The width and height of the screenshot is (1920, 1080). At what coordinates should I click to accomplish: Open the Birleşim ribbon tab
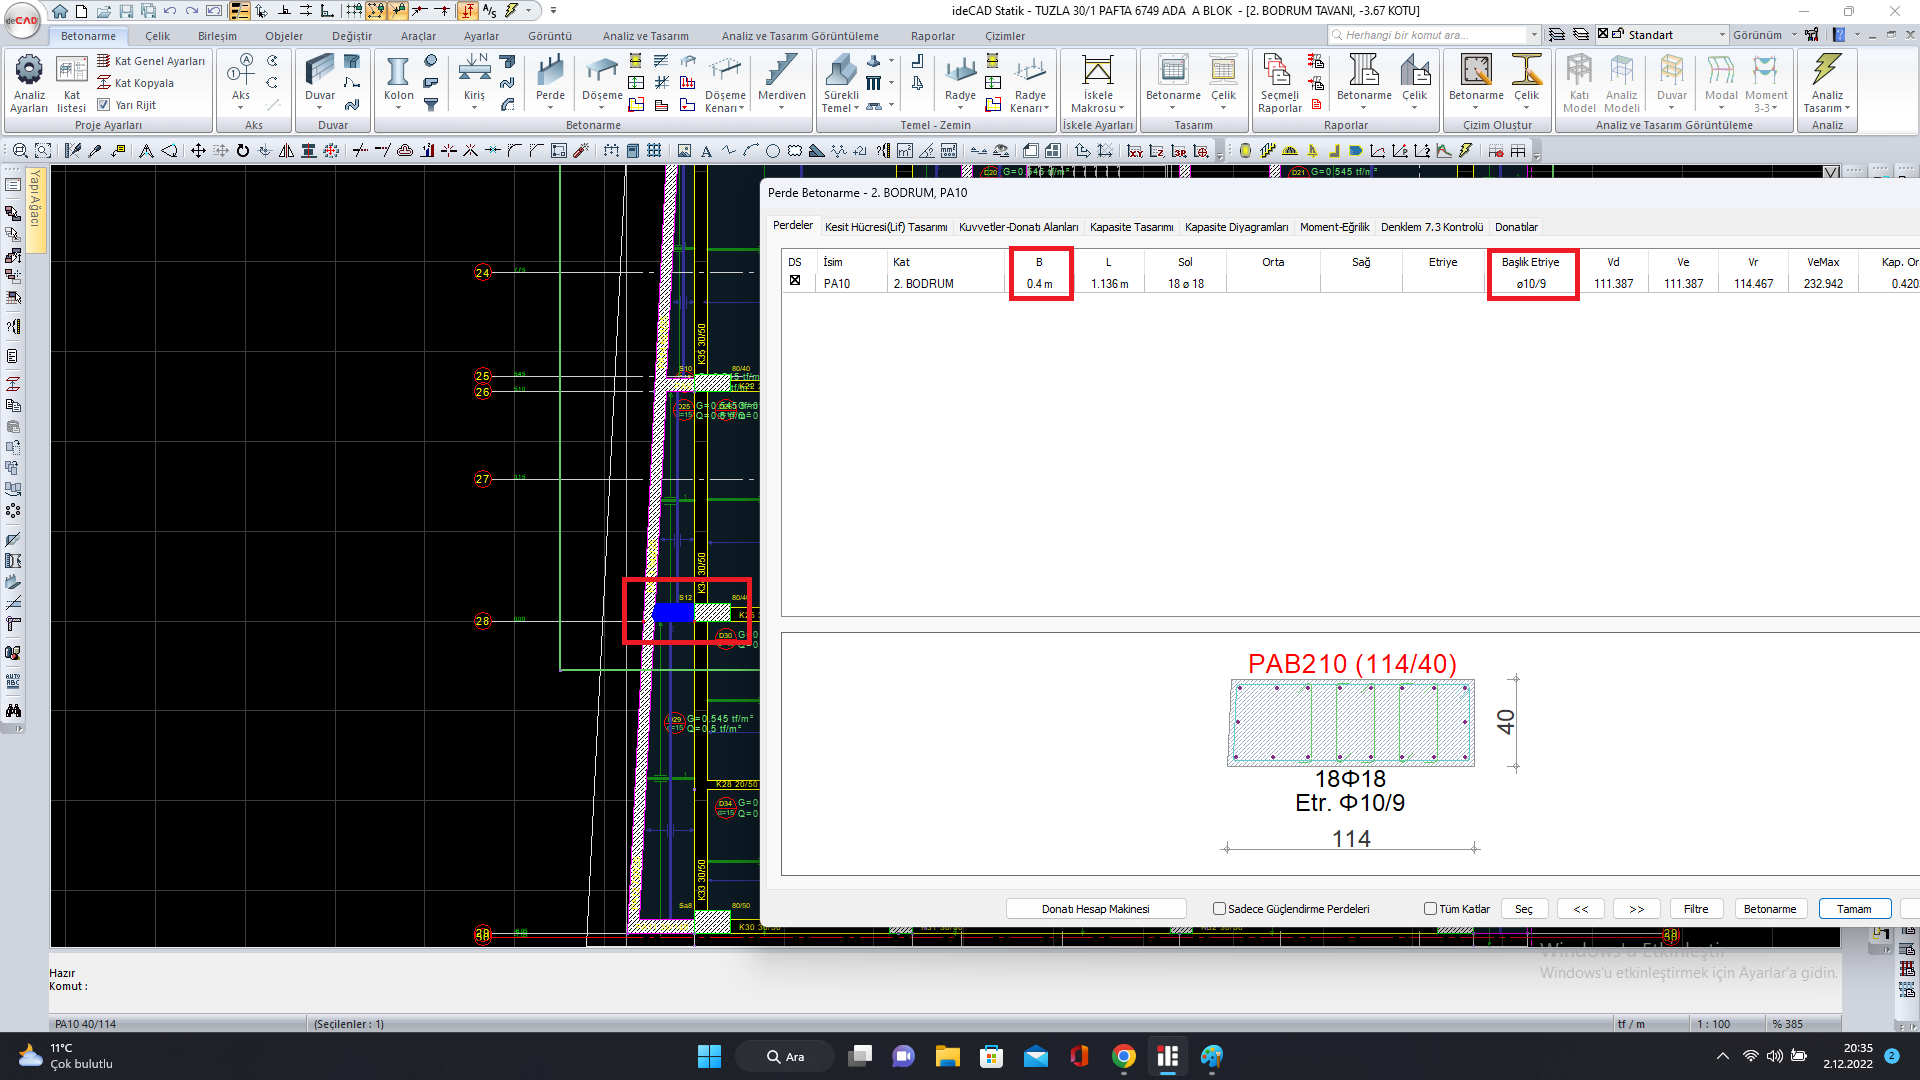pos(217,36)
